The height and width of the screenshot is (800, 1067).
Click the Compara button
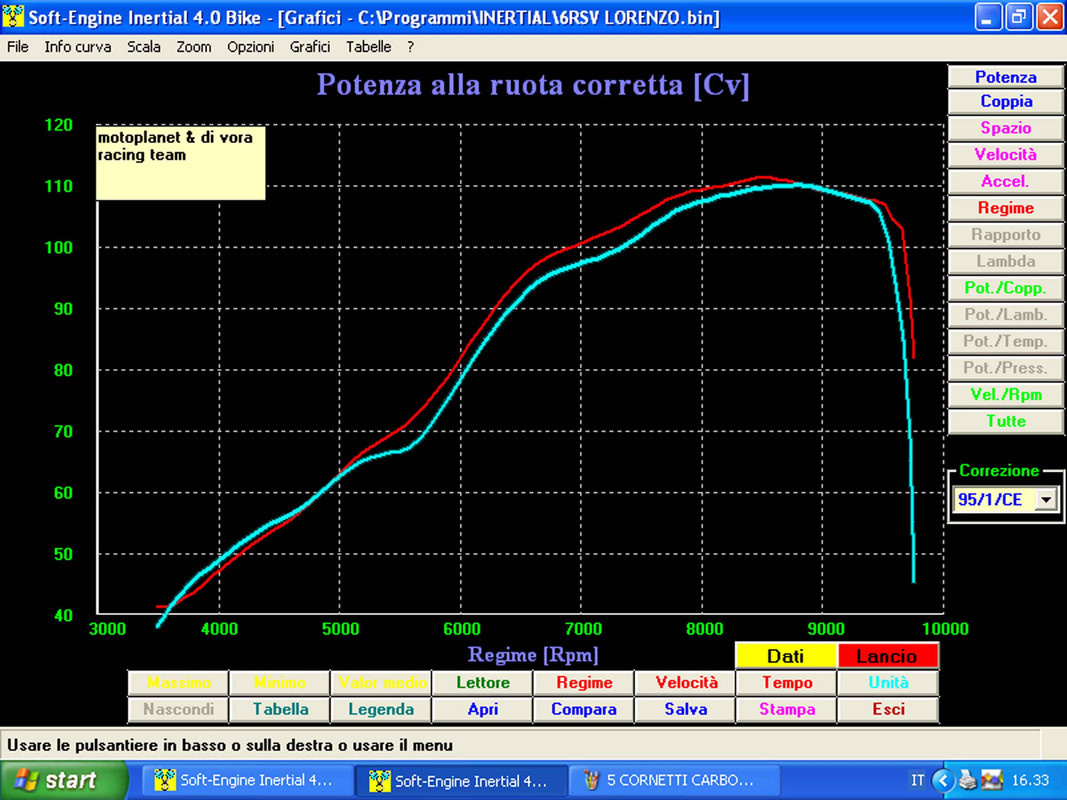[584, 710]
